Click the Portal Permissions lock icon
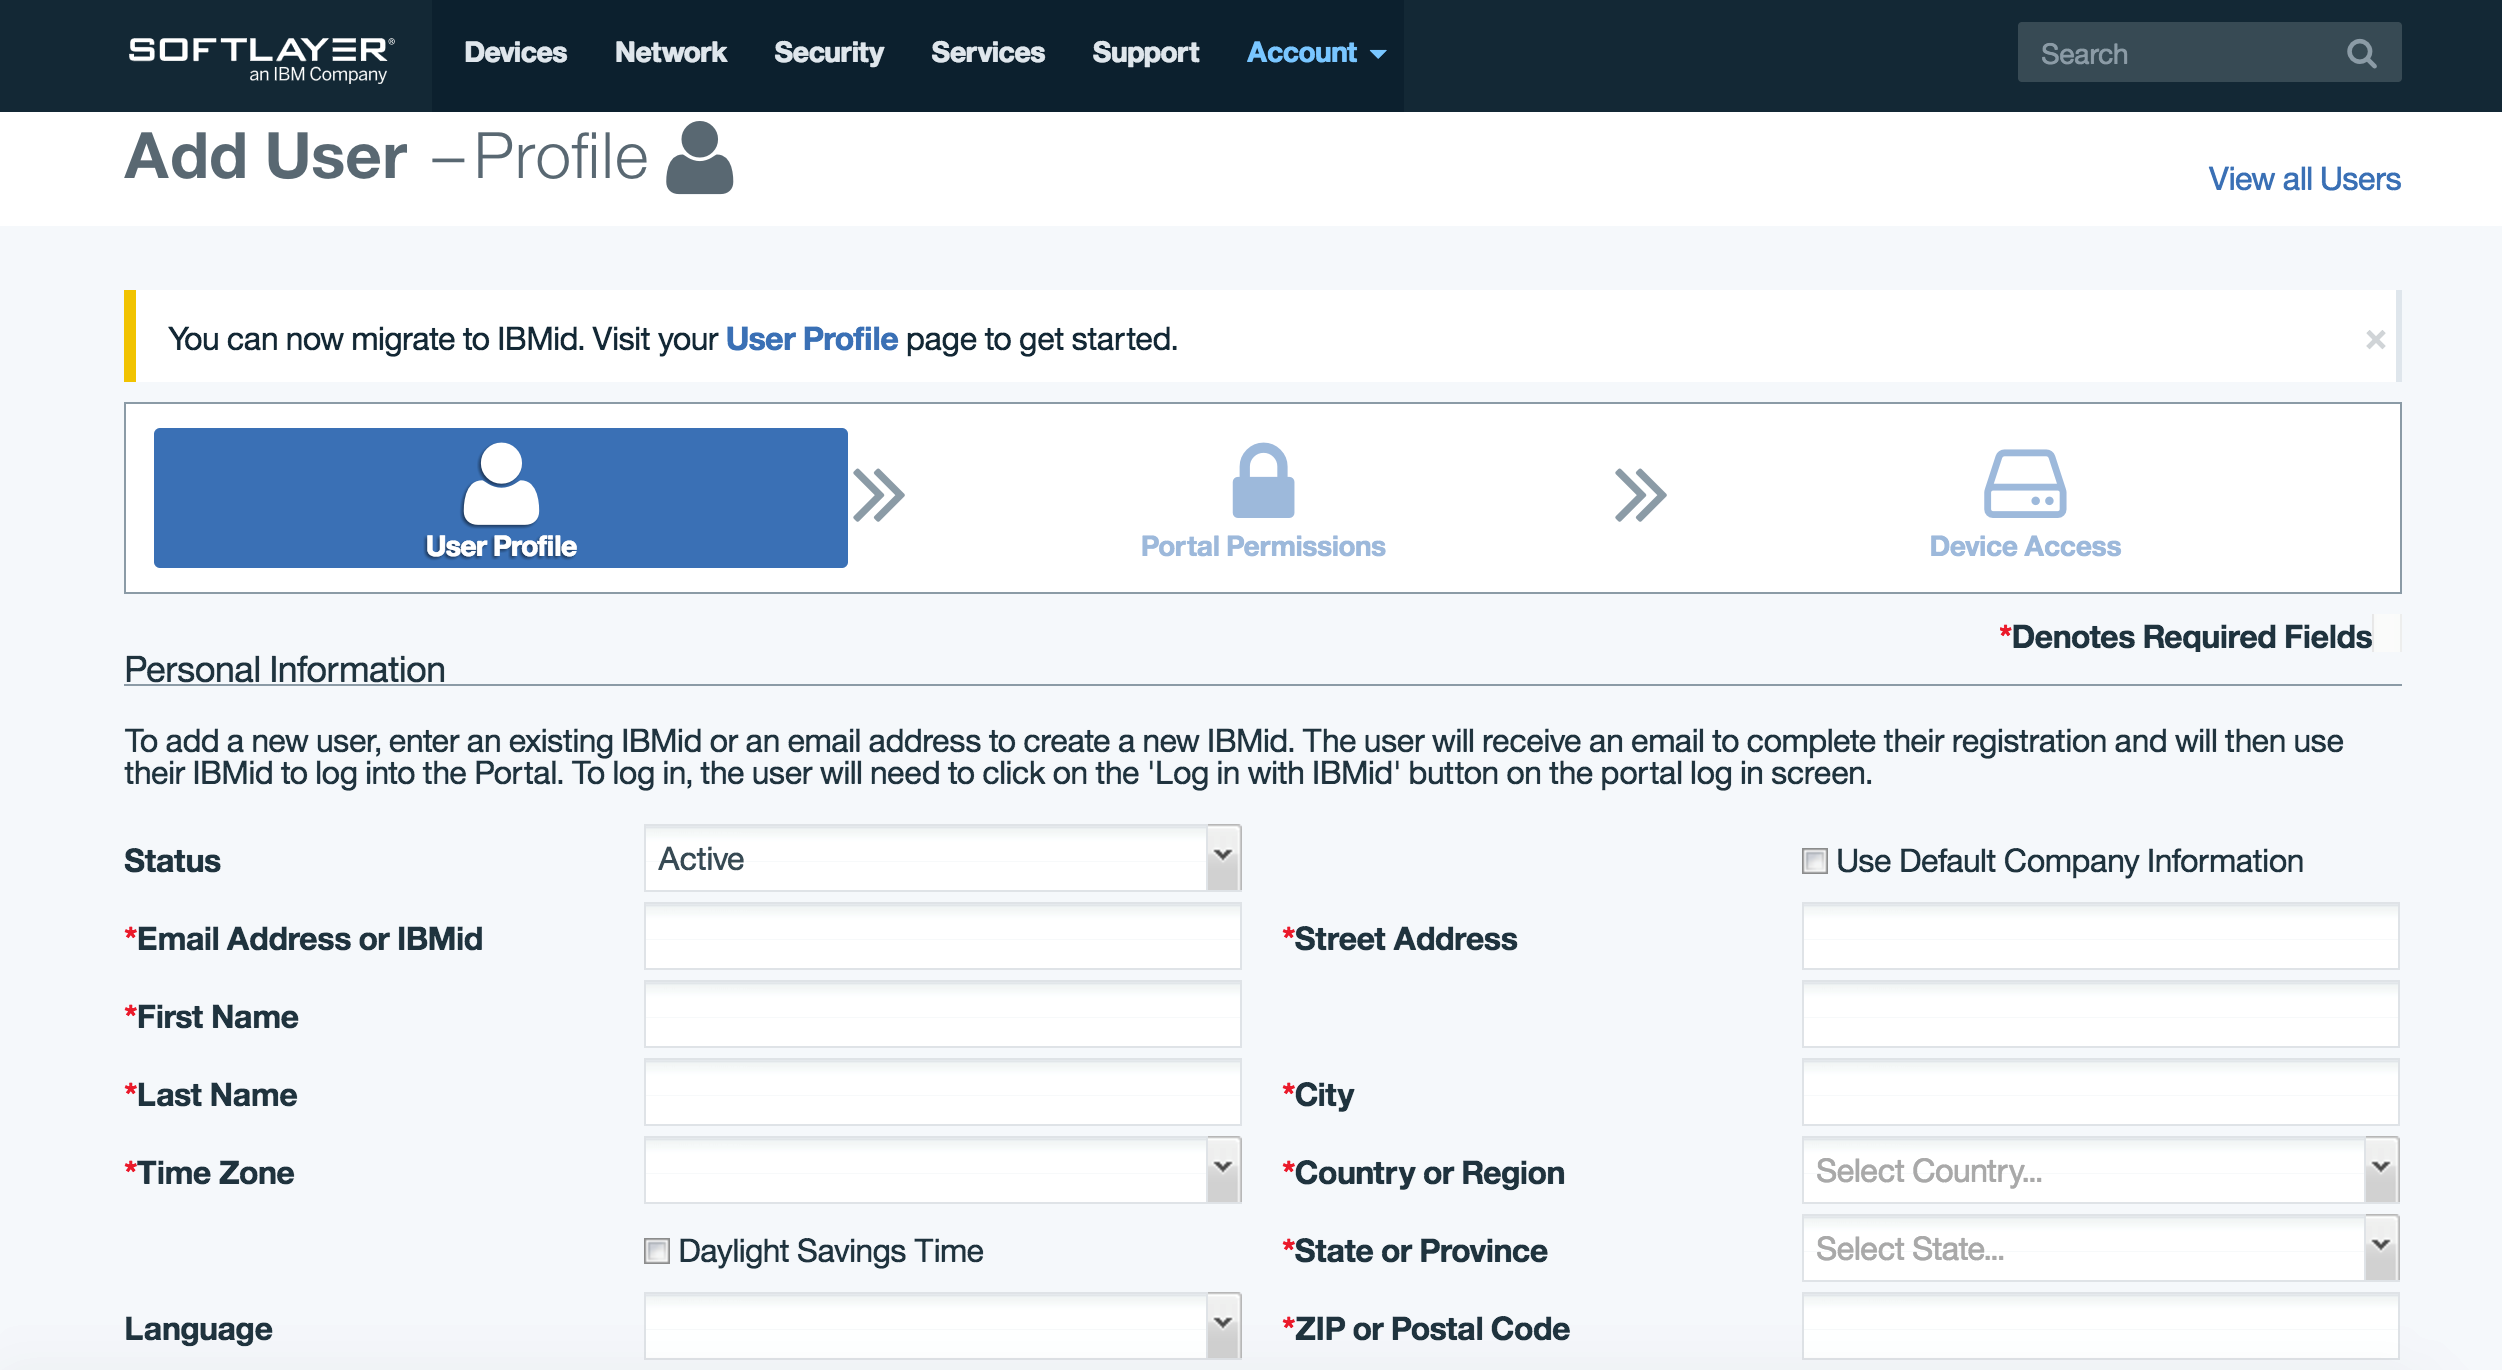The width and height of the screenshot is (2502, 1370). tap(1263, 480)
